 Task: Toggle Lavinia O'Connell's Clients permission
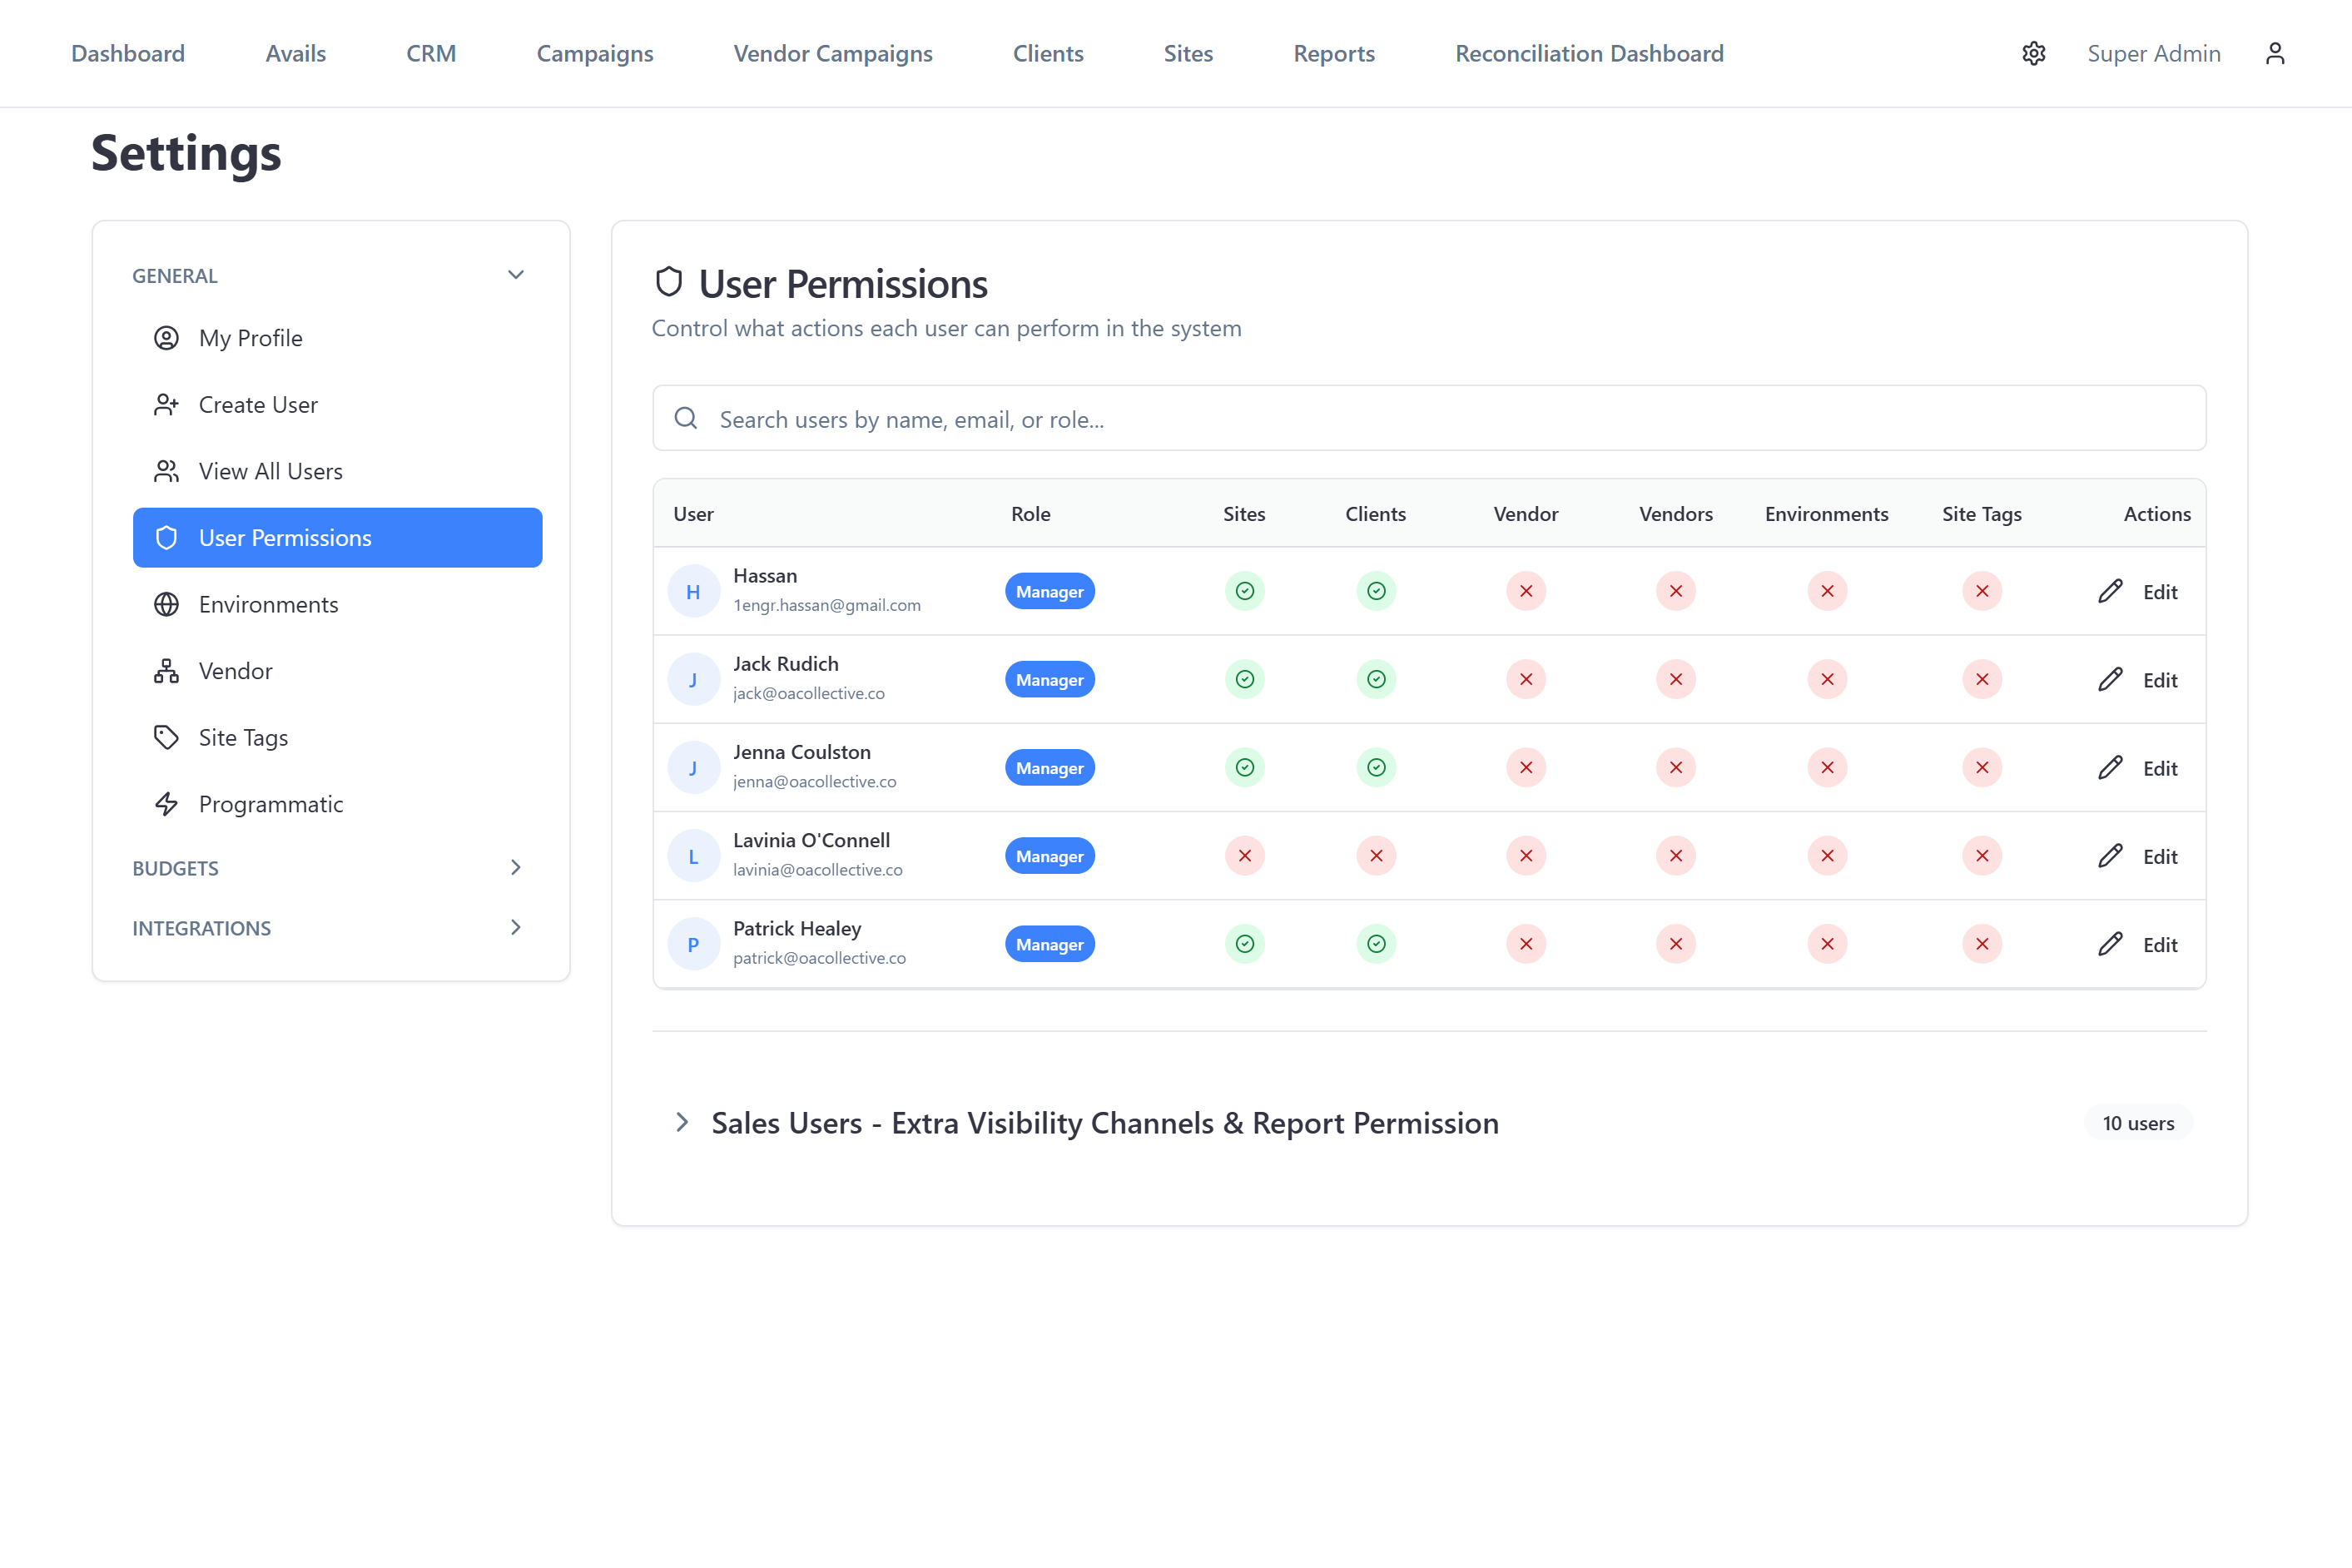[1376, 856]
